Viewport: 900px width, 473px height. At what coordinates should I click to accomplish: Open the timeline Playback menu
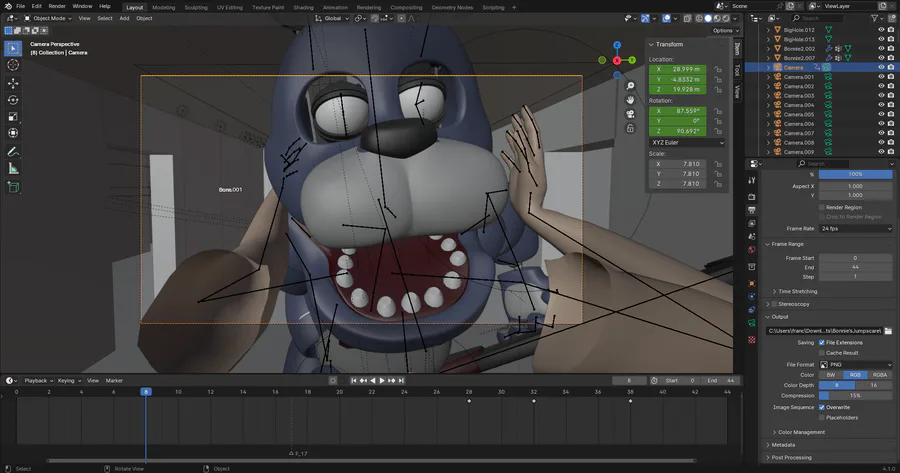click(38, 381)
